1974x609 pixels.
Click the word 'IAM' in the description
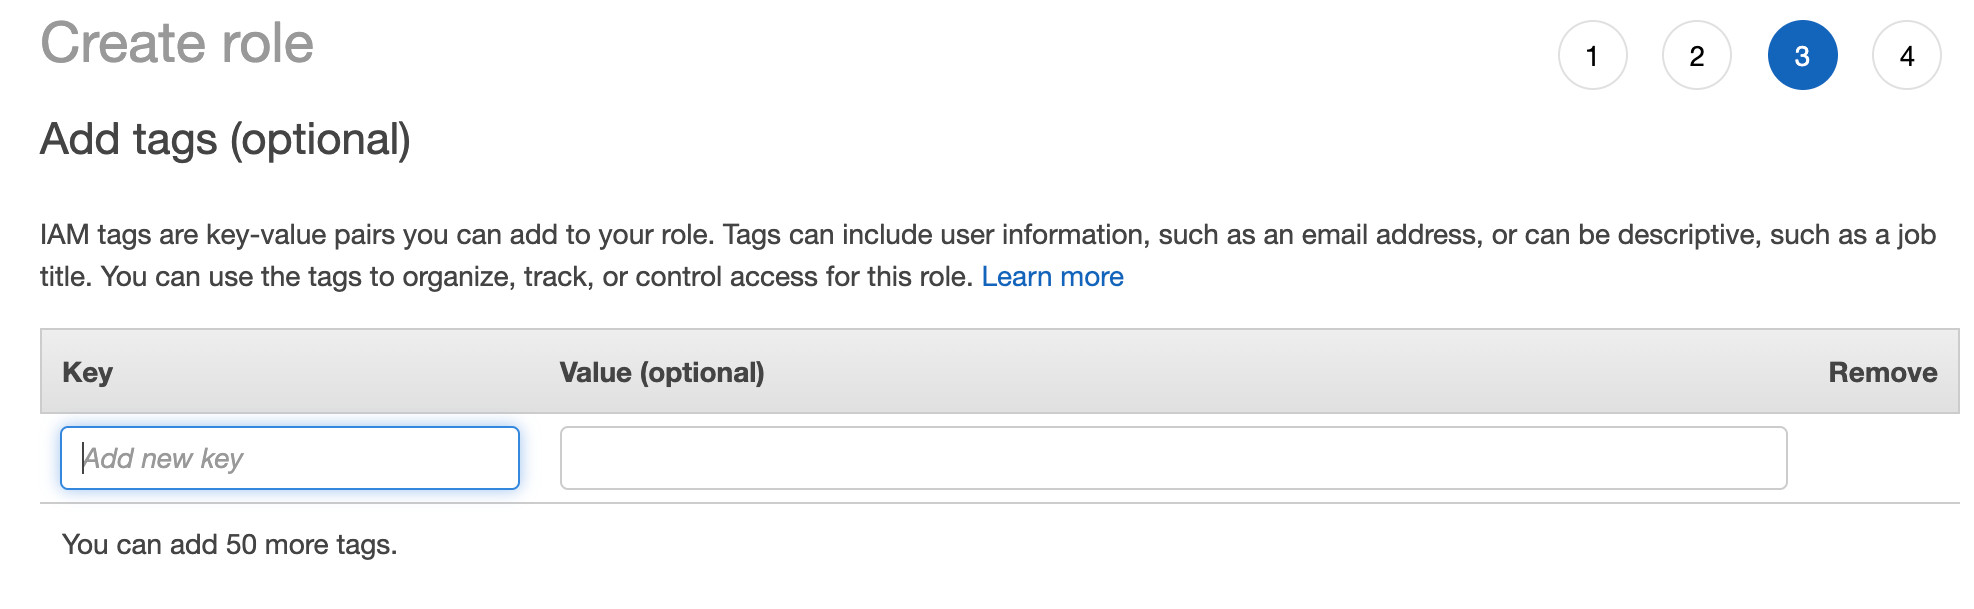point(65,235)
